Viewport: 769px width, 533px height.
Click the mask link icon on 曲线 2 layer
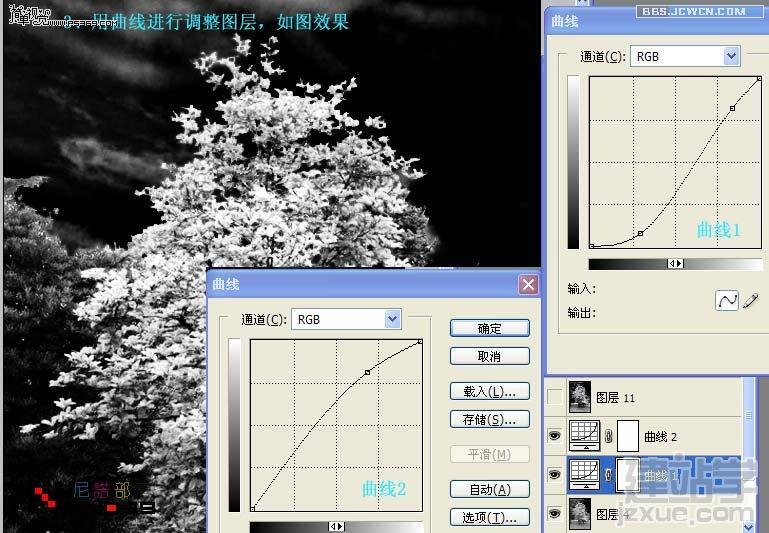pos(608,436)
